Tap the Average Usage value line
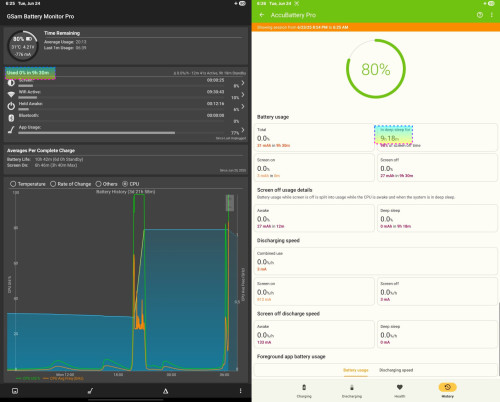The width and height of the screenshot is (500, 402). 65,42
